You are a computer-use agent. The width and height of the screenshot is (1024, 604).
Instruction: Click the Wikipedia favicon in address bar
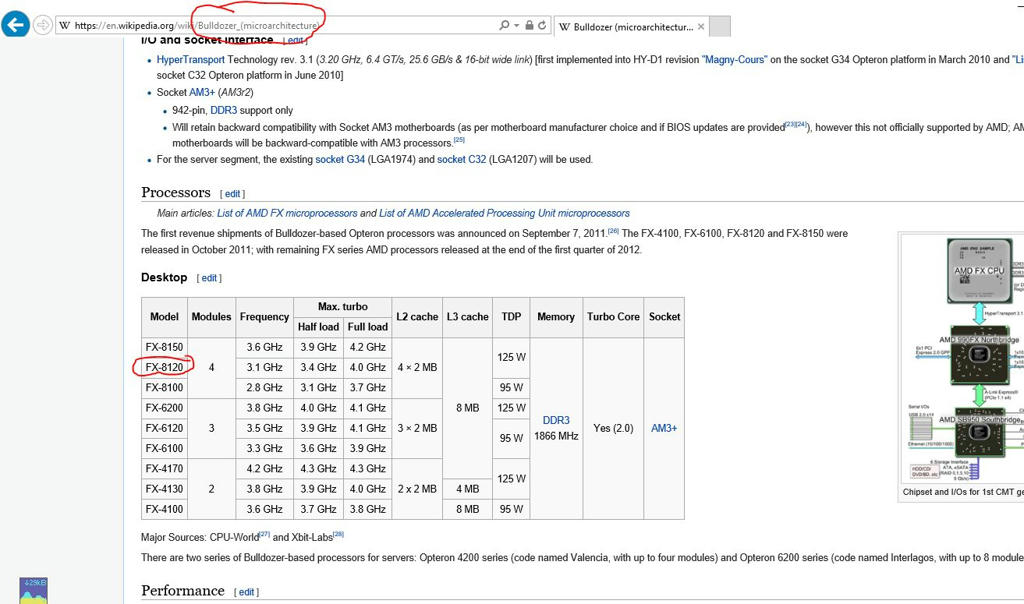pyautogui.click(x=65, y=25)
